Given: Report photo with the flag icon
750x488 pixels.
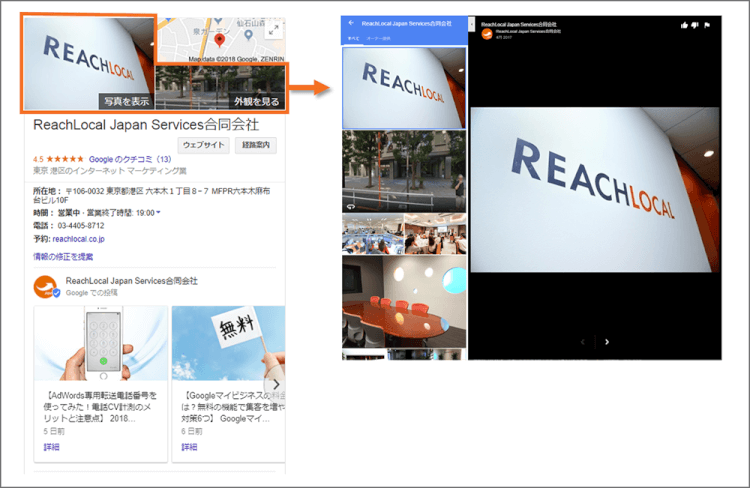Looking at the screenshot, I should (x=707, y=25).
